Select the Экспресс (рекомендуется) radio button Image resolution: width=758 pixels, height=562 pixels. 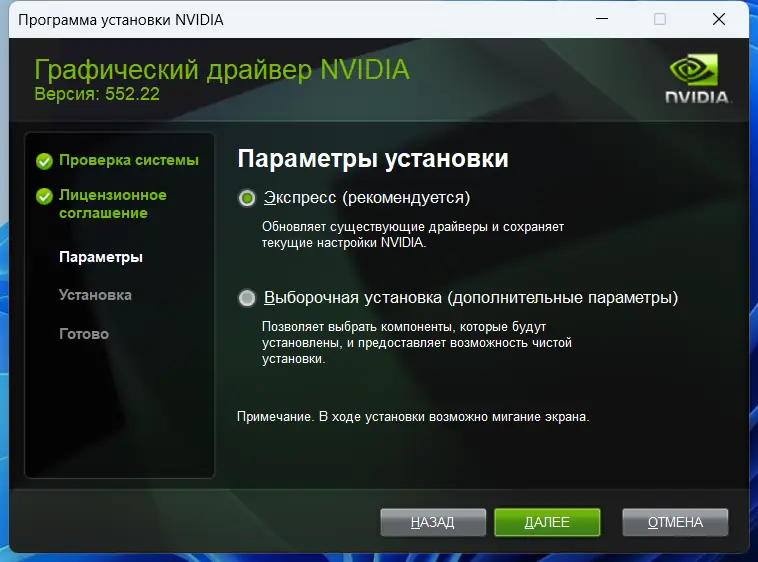point(247,198)
